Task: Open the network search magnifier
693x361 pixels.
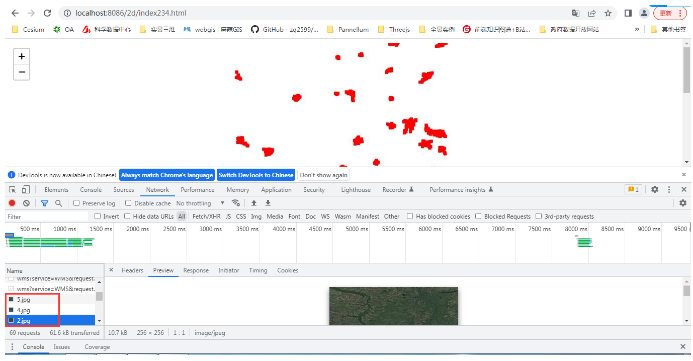Action: tap(58, 203)
